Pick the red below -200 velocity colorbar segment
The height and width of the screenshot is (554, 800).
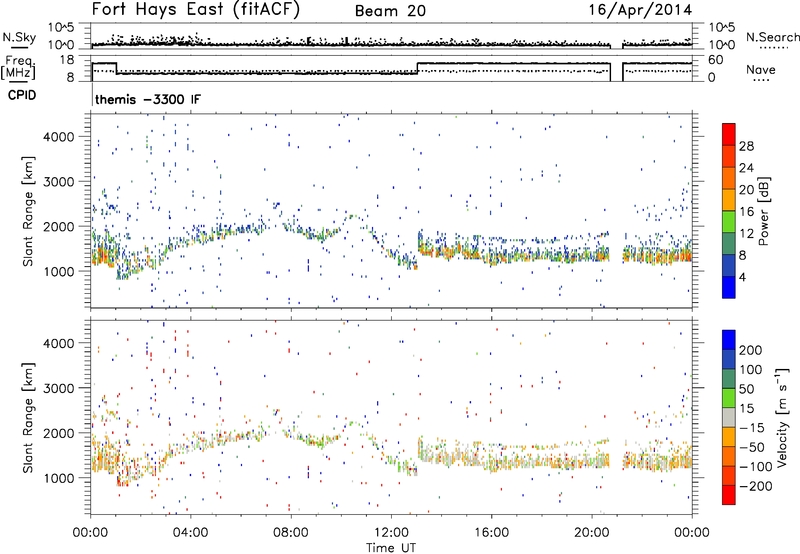729,495
